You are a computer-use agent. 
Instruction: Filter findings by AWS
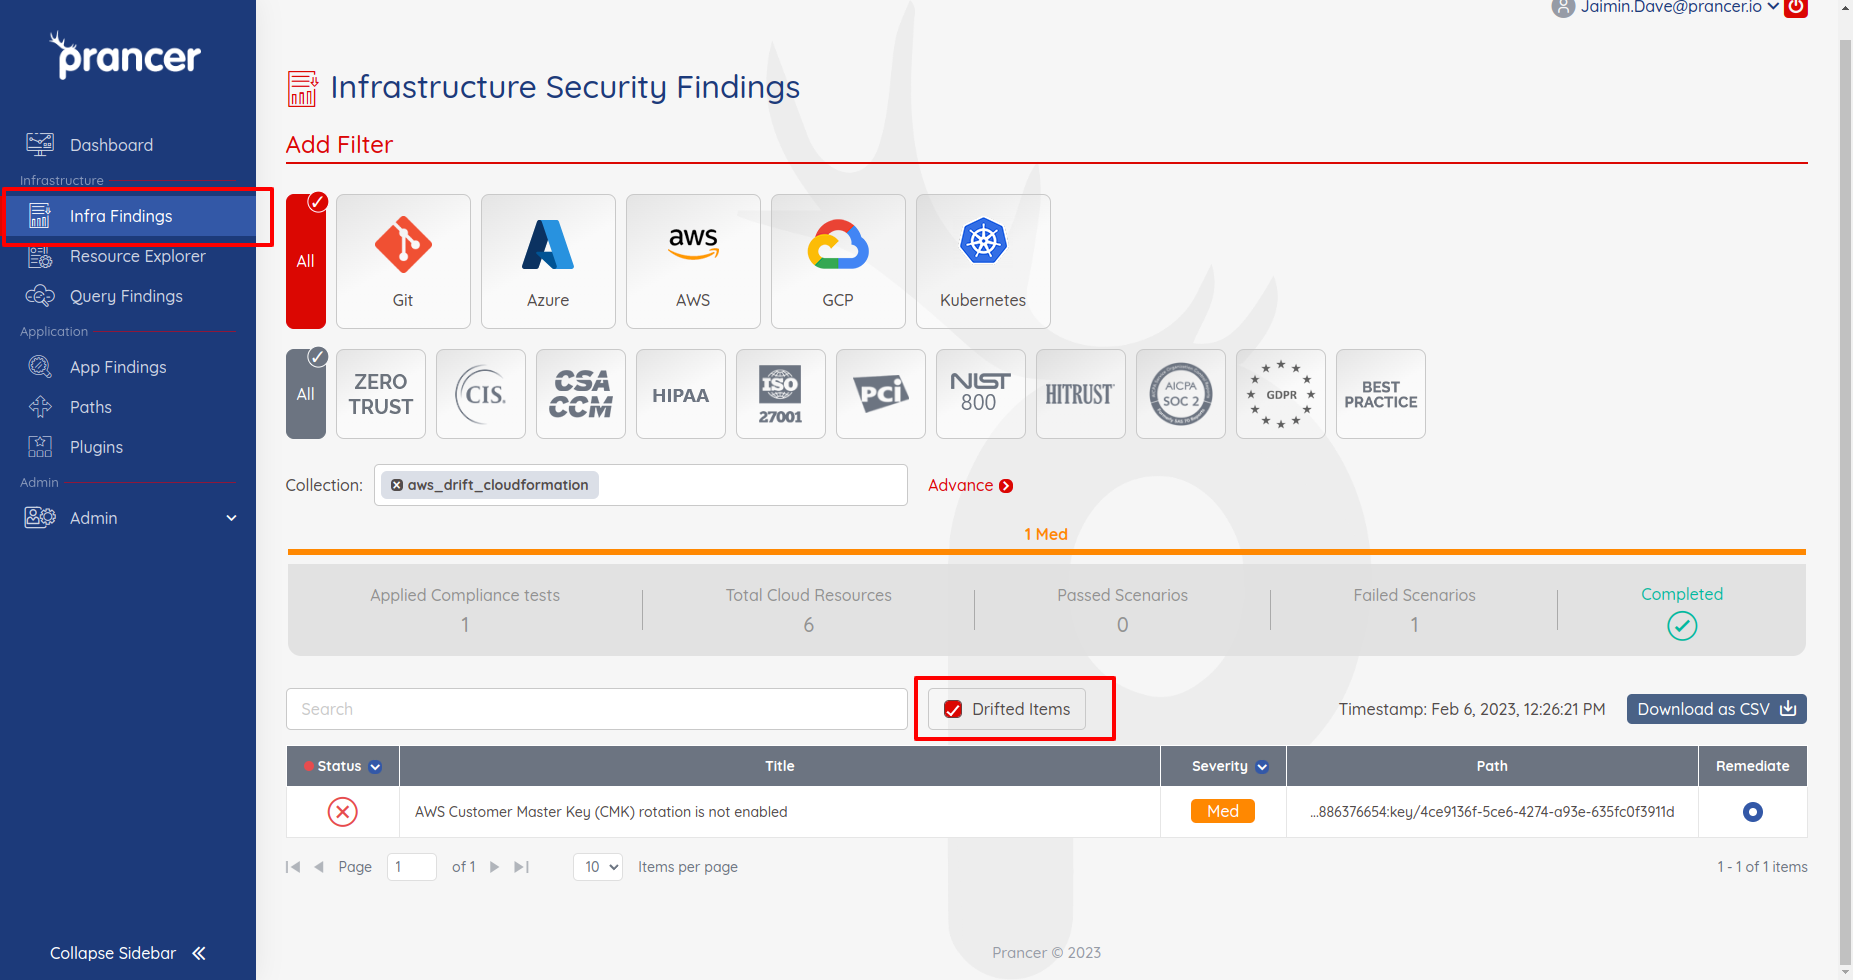(693, 261)
